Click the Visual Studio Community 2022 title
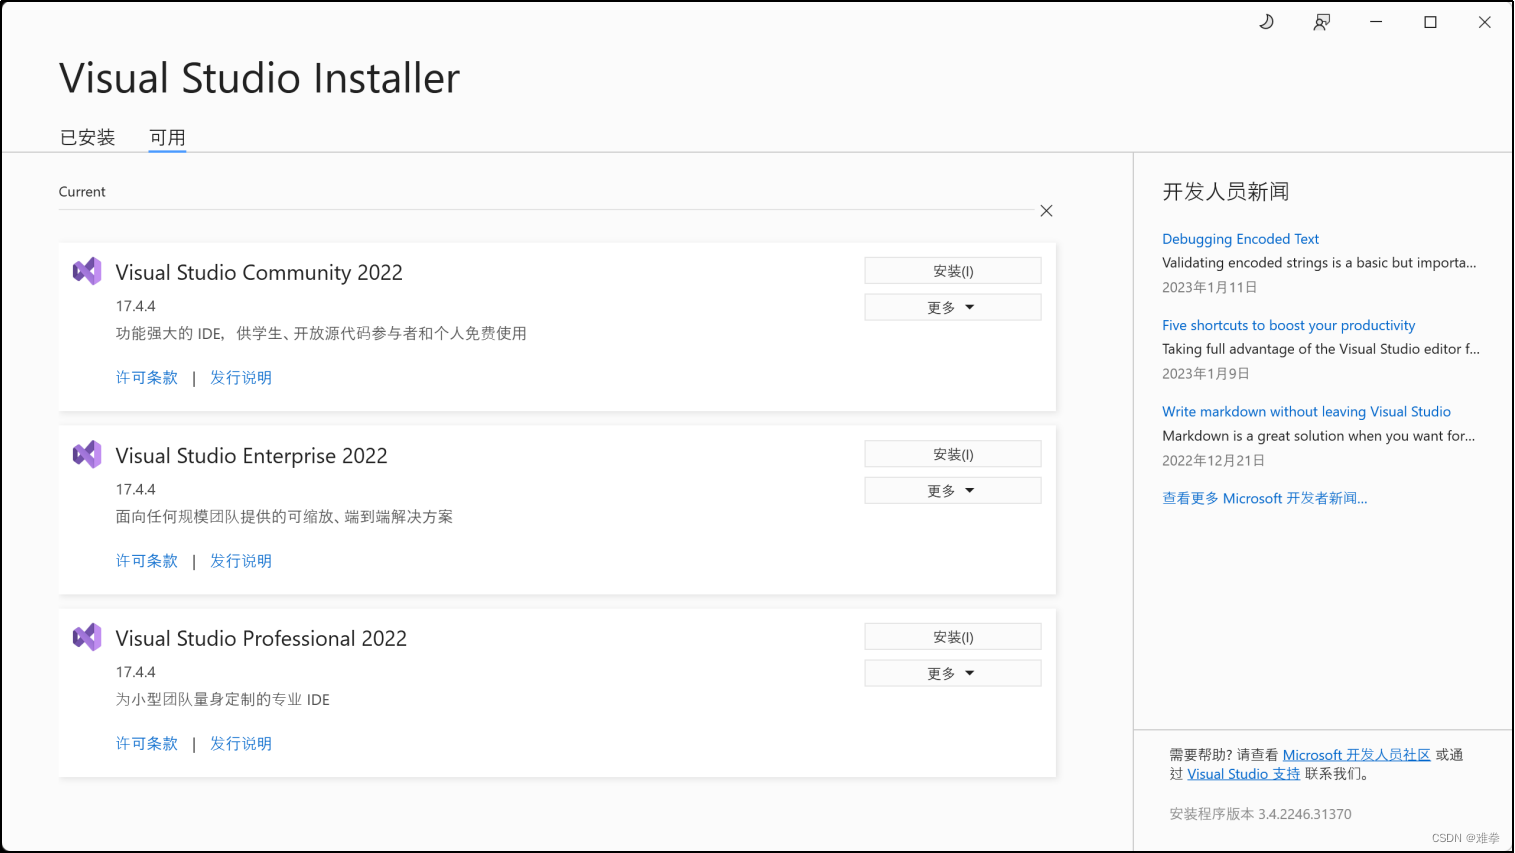Screen dimensions: 1515x853 point(259,272)
